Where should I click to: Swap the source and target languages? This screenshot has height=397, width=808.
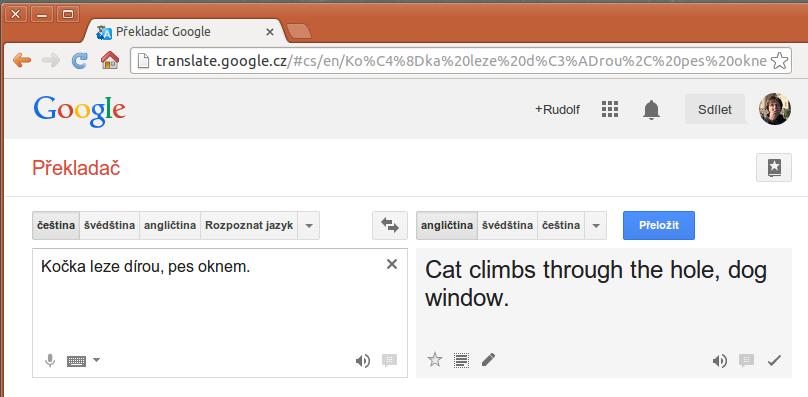point(390,225)
